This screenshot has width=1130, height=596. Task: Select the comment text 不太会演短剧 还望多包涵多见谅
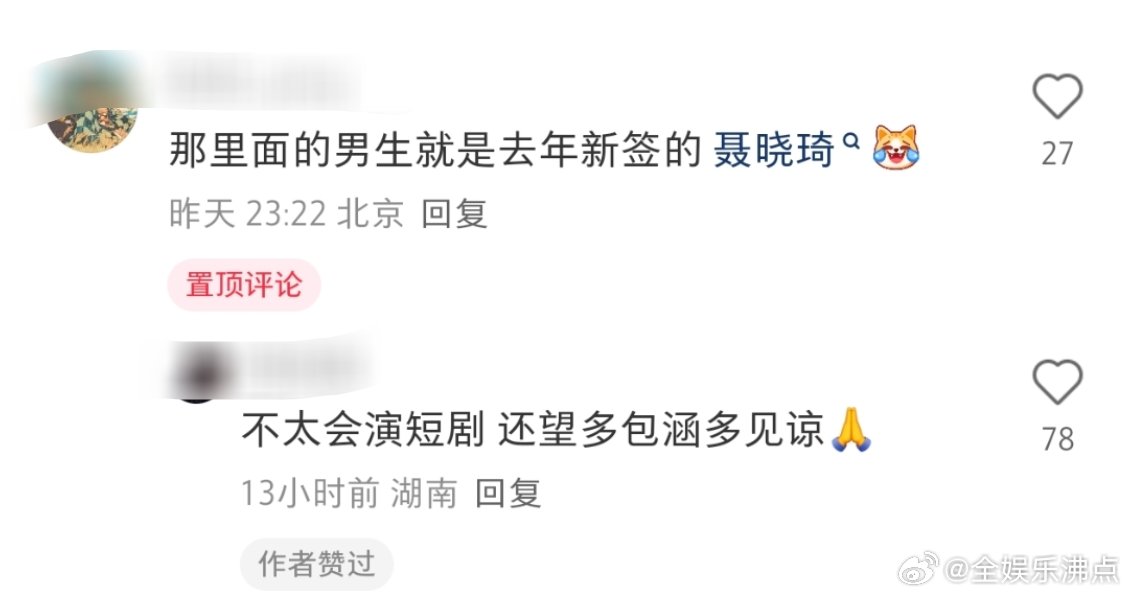532,430
